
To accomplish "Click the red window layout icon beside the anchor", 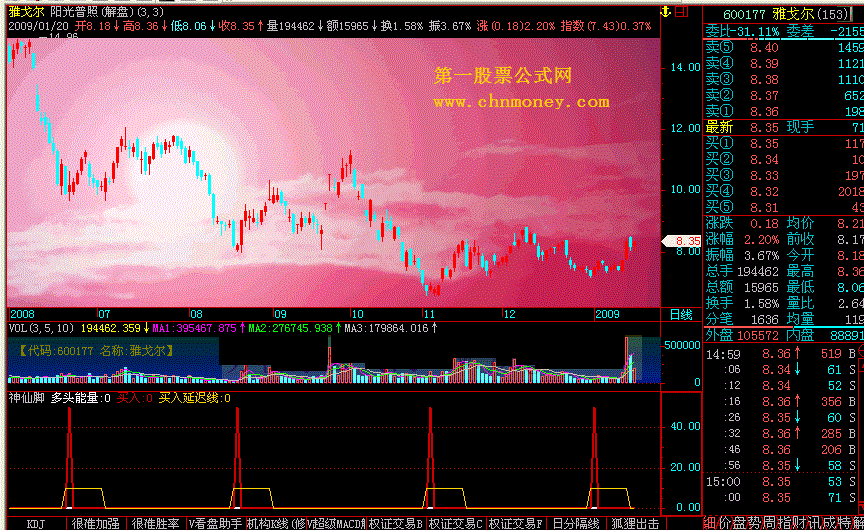I will 682,12.
